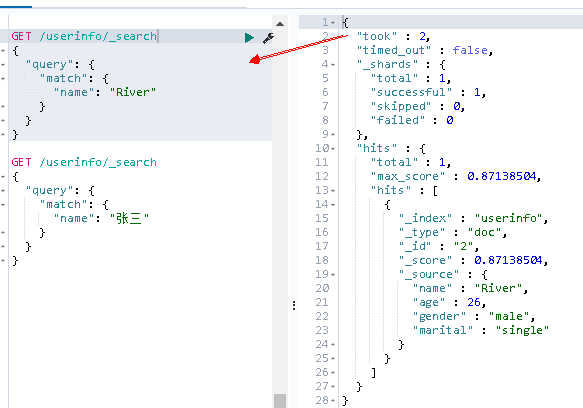Click the "single" marital value
The image size is (583, 408).
(x=522, y=330)
